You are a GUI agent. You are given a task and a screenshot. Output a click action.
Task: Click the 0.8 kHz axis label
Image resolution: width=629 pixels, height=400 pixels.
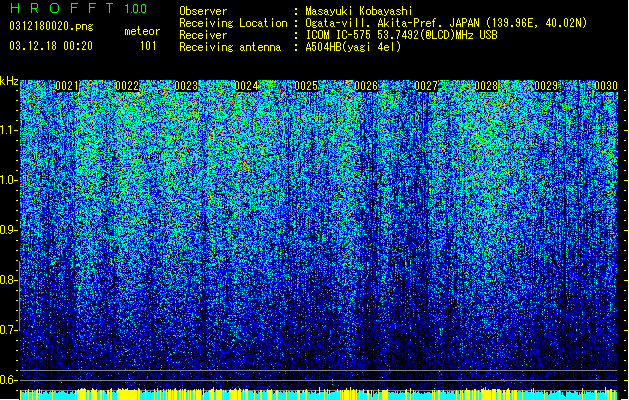click(x=9, y=280)
